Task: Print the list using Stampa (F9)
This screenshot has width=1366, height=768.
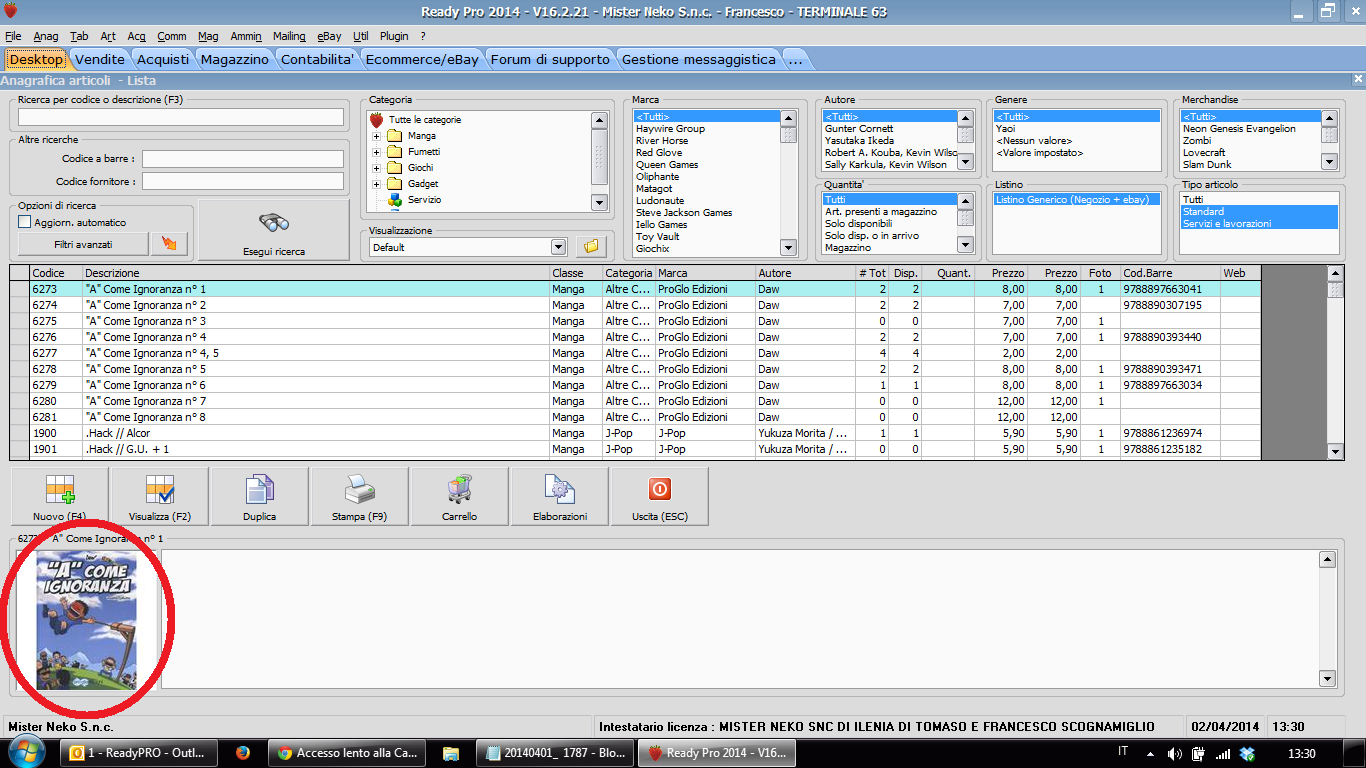Action: click(x=359, y=496)
